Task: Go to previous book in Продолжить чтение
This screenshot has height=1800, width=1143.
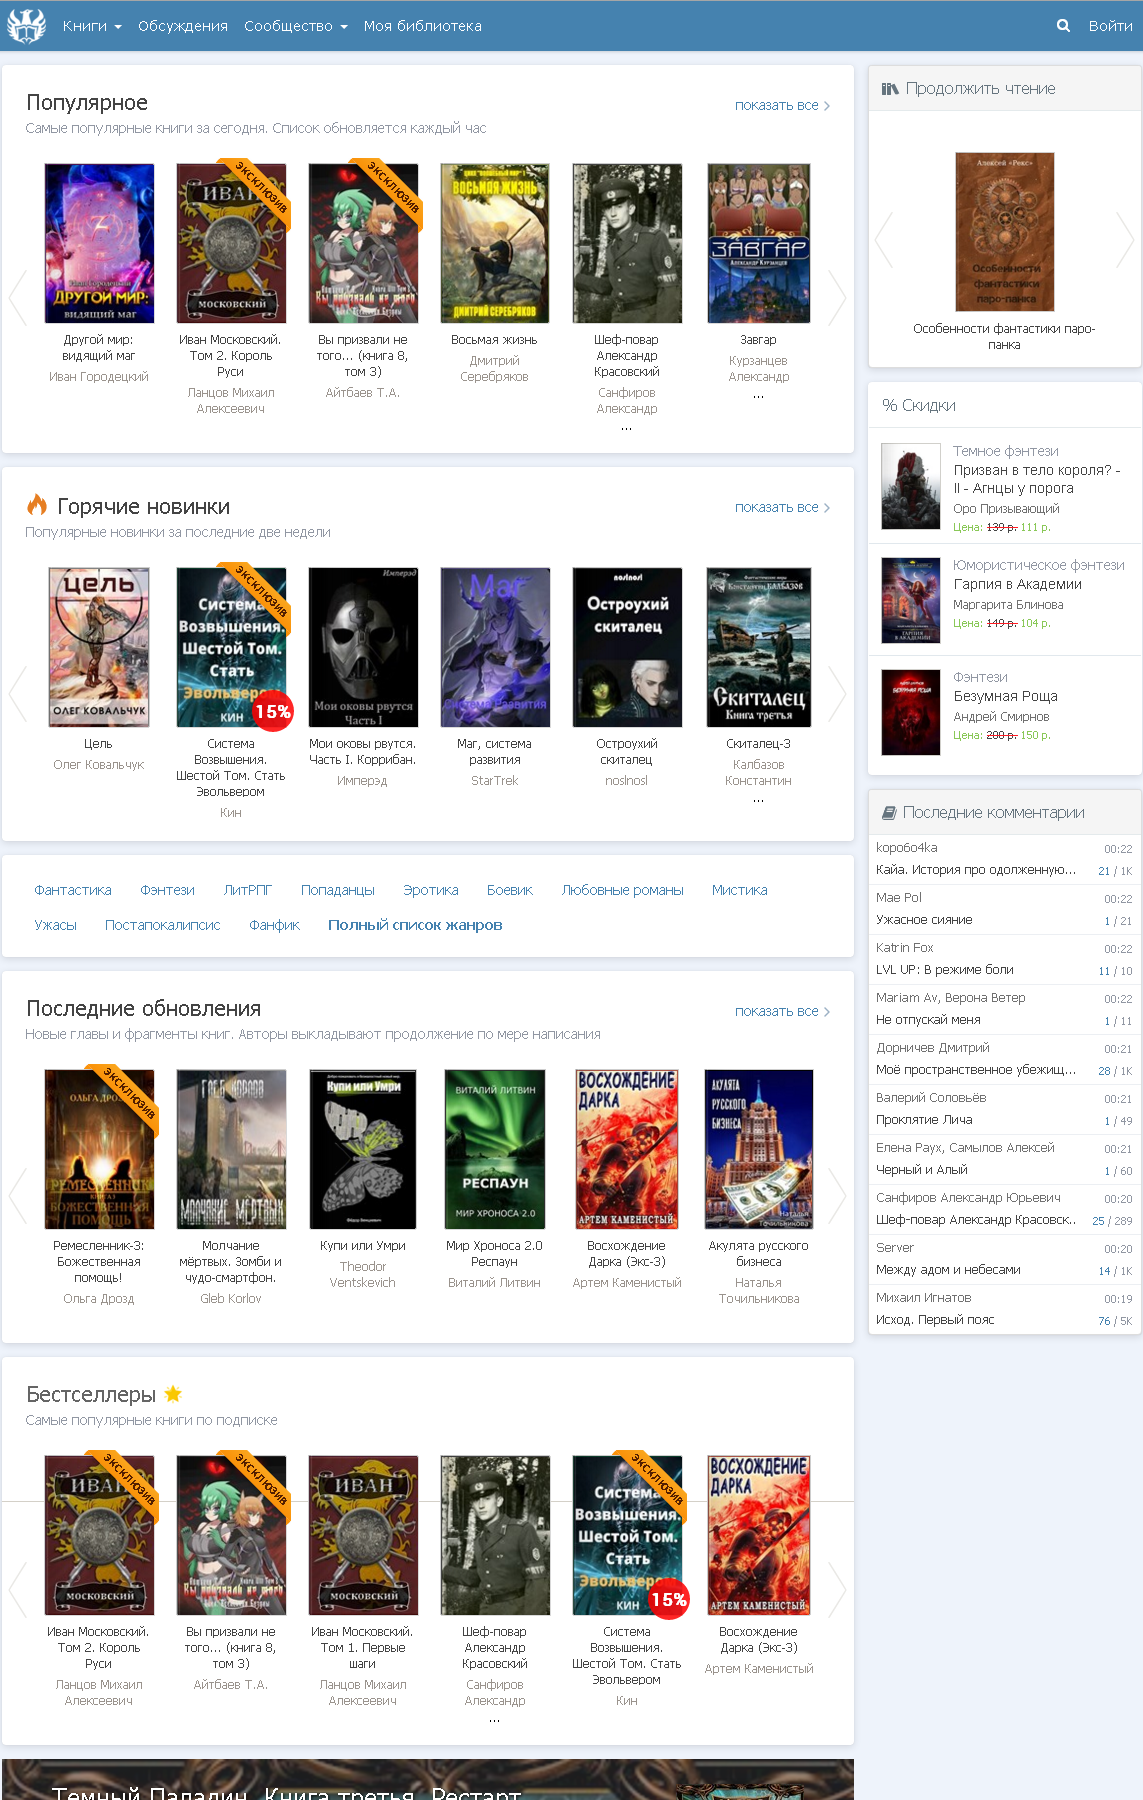Action: [x=884, y=240]
